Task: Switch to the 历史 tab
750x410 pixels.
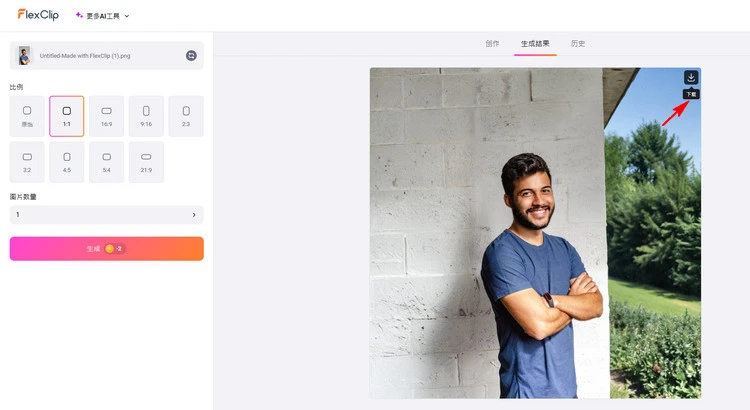Action: [x=578, y=44]
